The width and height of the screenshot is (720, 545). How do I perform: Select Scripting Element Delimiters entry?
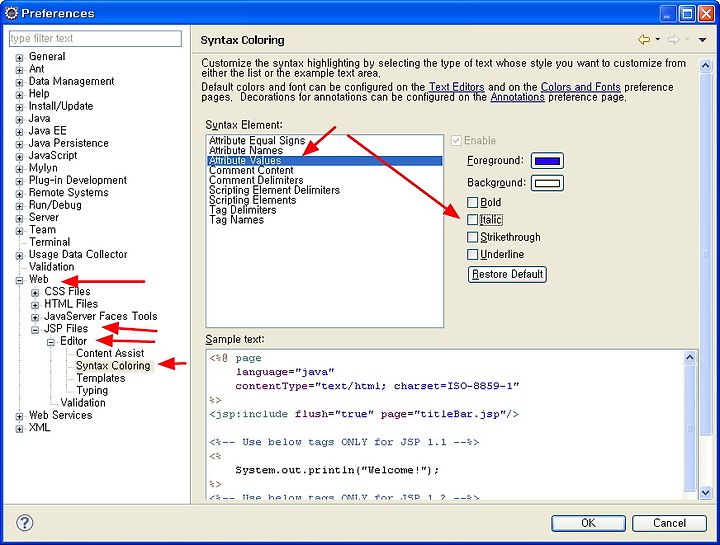pos(275,190)
